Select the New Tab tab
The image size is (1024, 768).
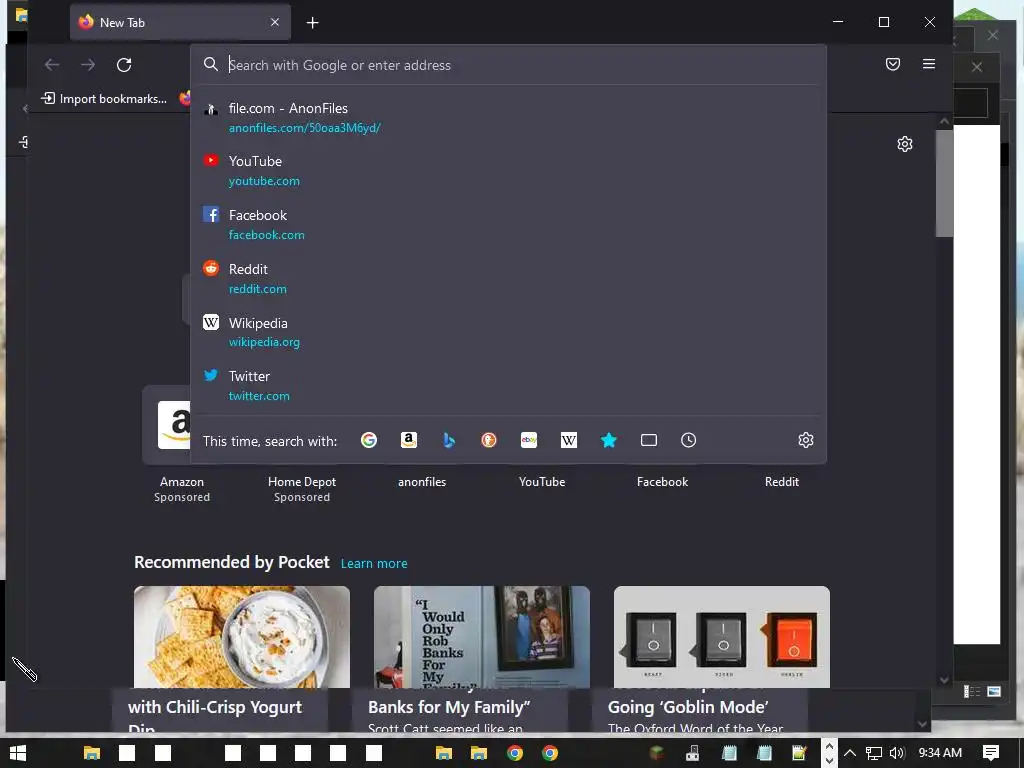(x=180, y=22)
